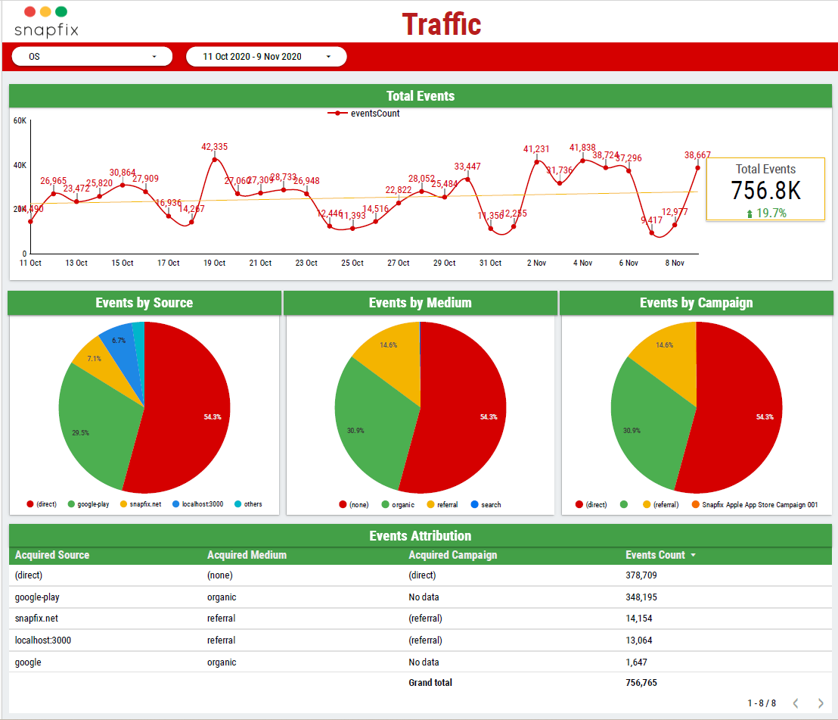
Task: Click the snapfix.net legend dot
Action: 123,504
